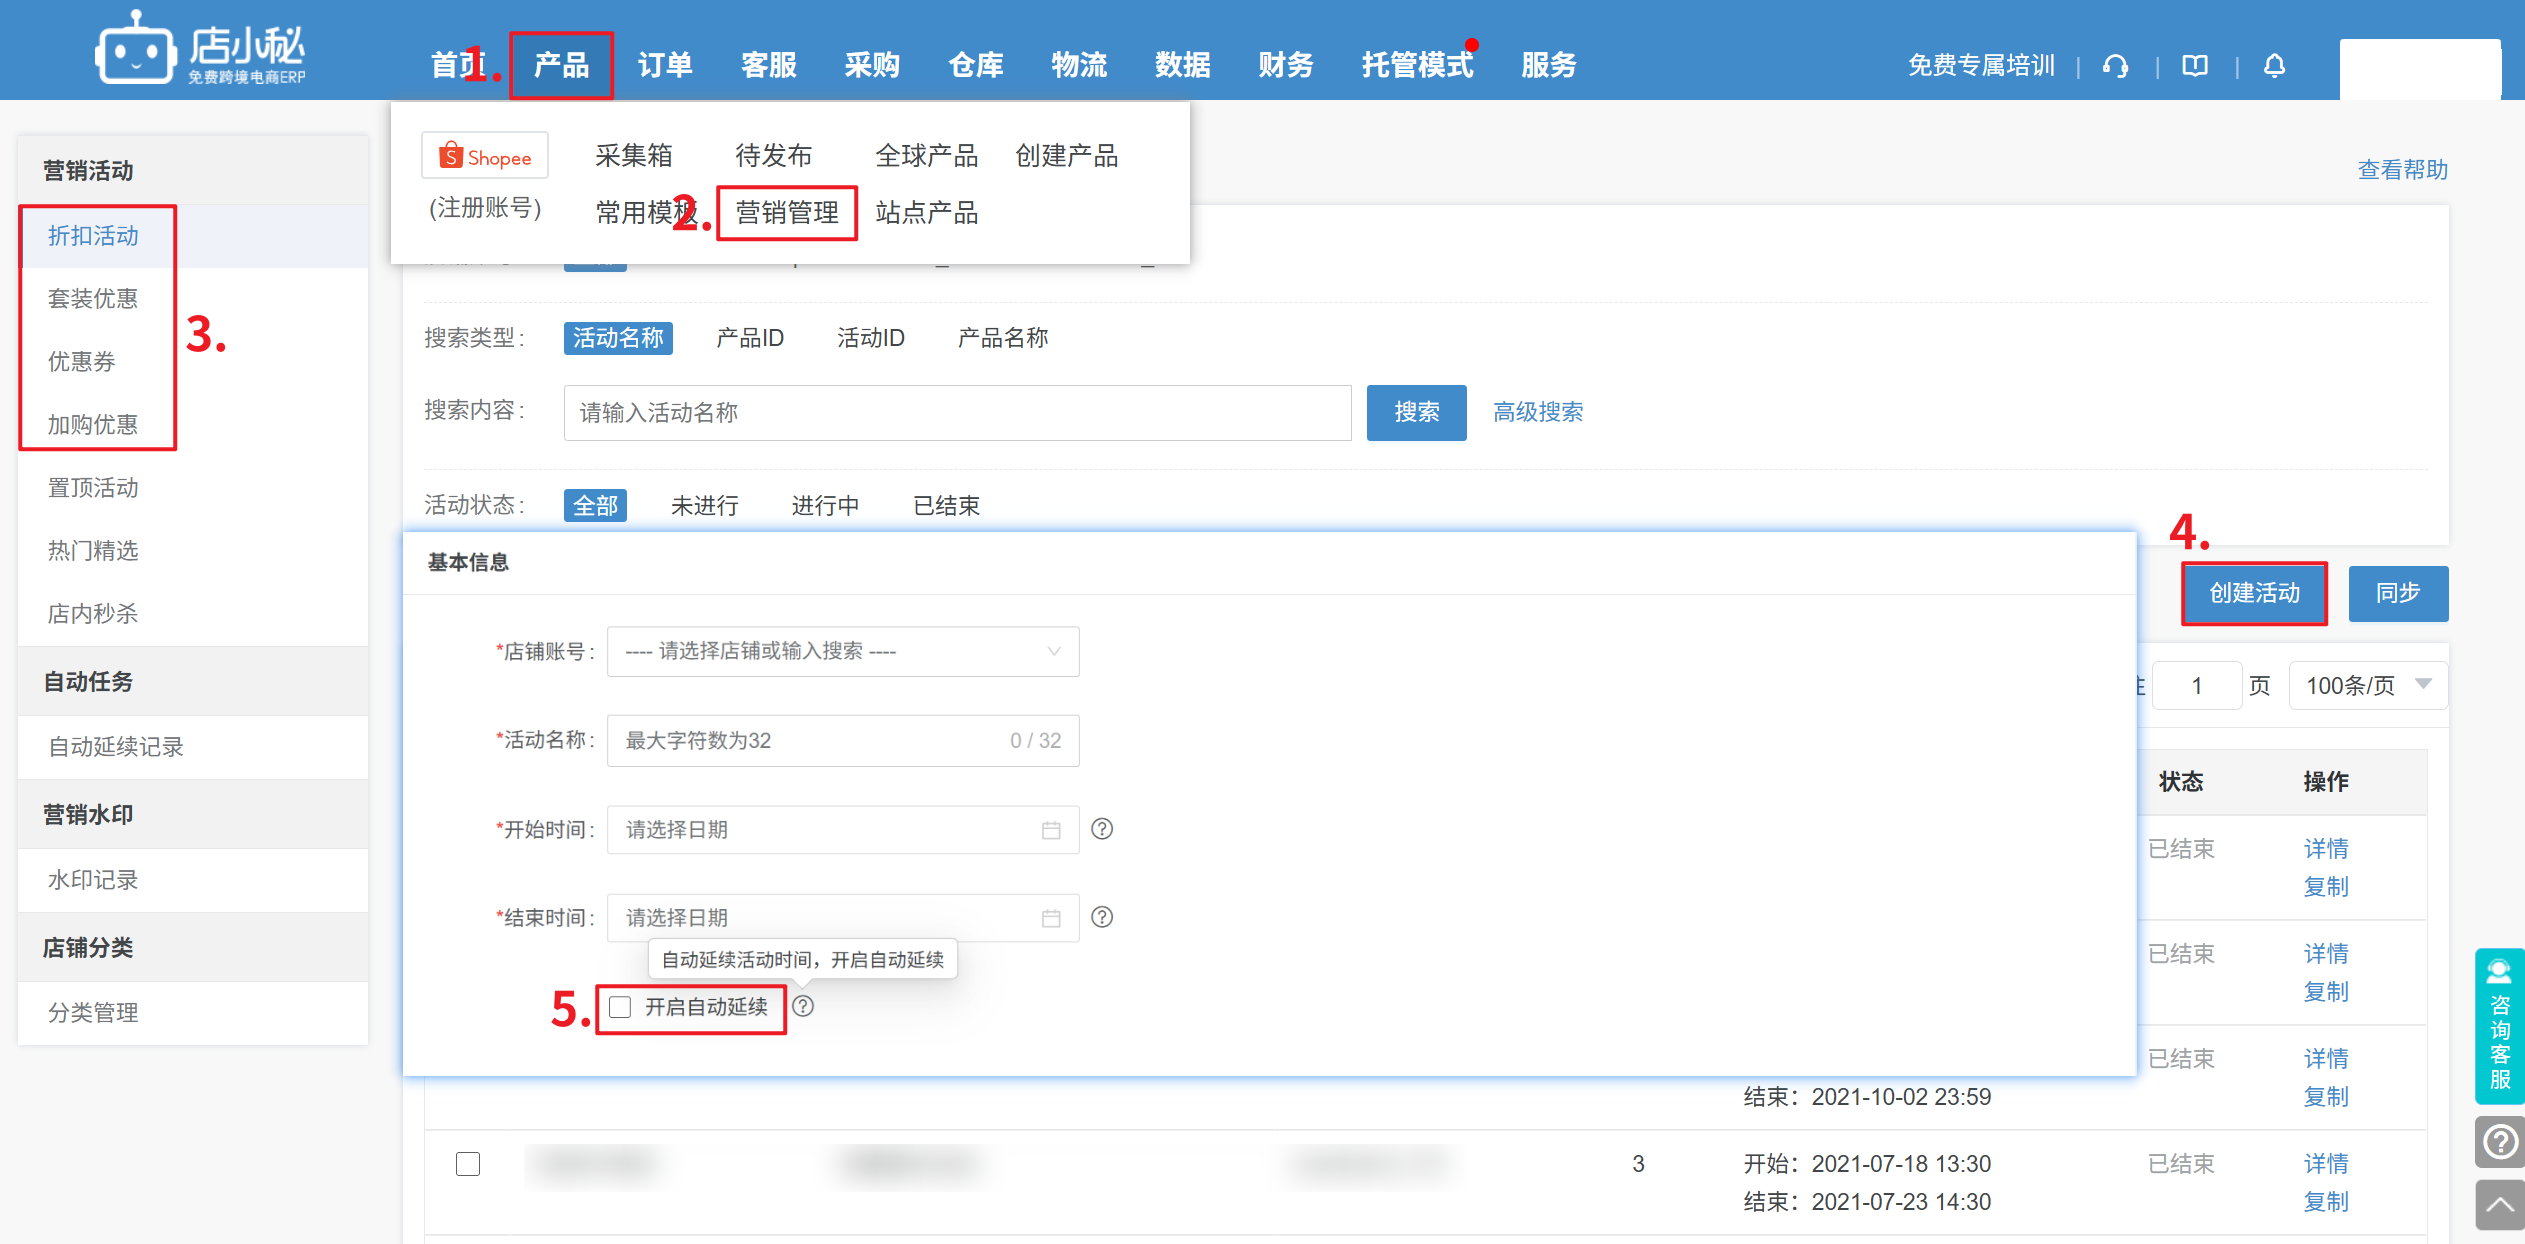Click the 创建活动 button
2525x1244 pixels.
click(x=2254, y=593)
